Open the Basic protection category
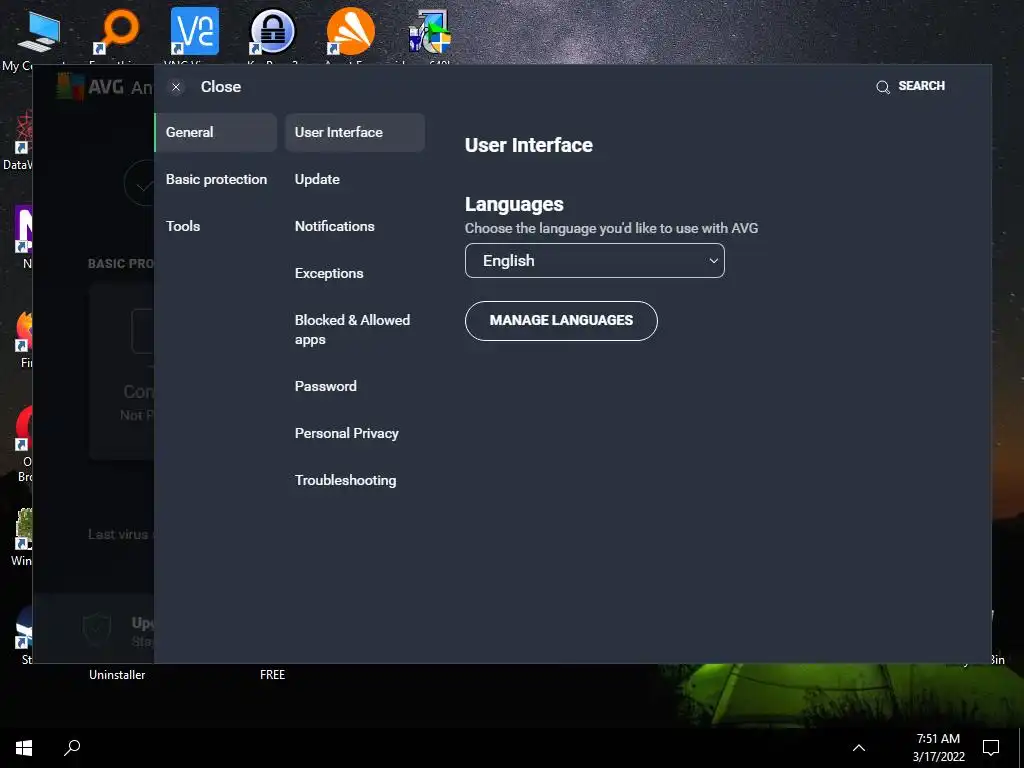Screen dimensions: 1024x768 point(216,179)
